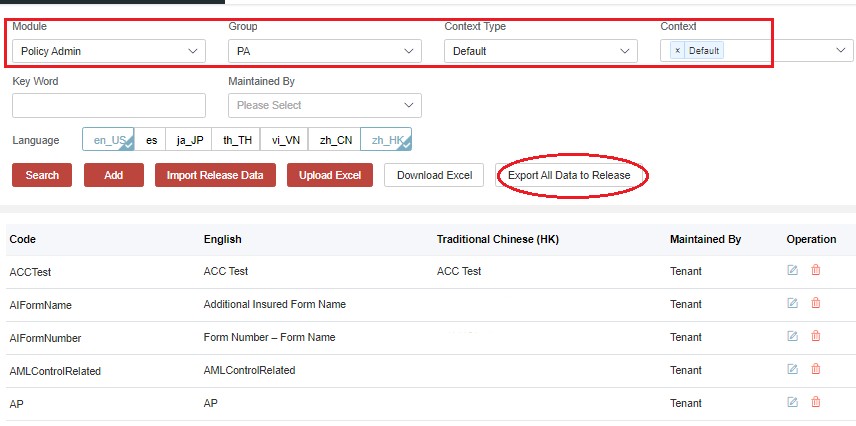Click the Search button
Screen dimensions: 856x426
(x=42, y=175)
